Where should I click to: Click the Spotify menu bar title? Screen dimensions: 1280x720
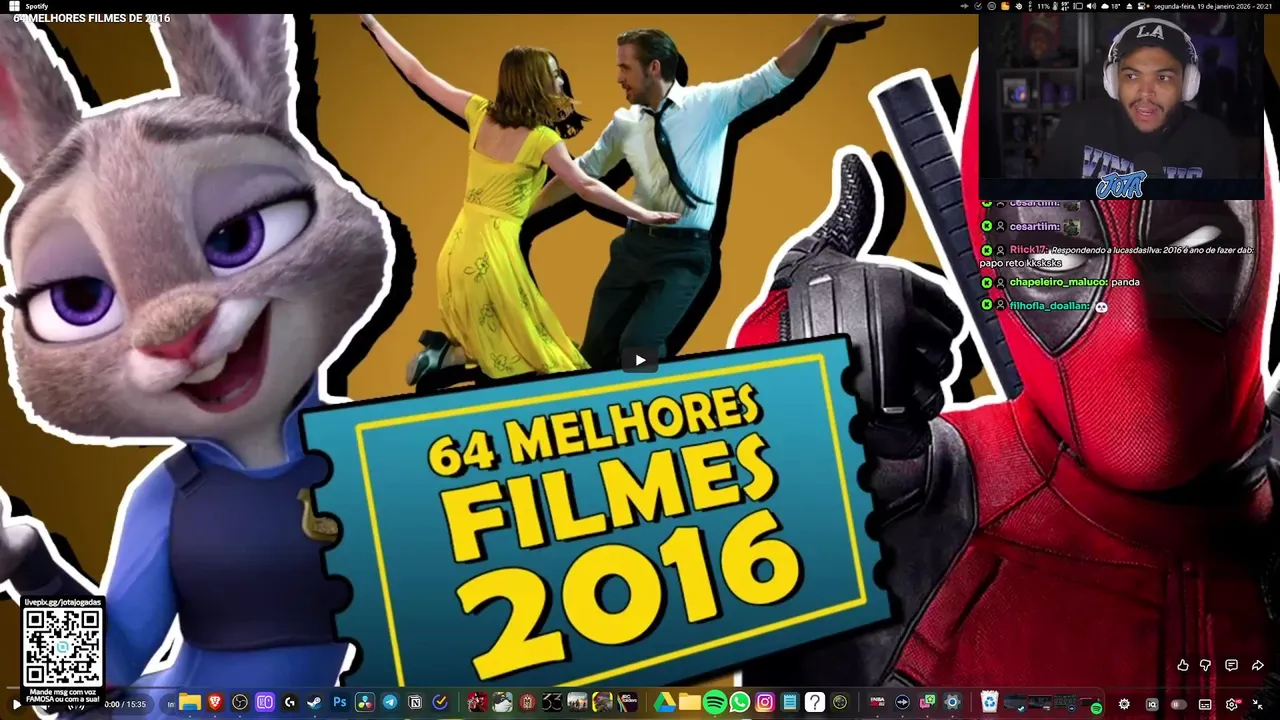37,6
